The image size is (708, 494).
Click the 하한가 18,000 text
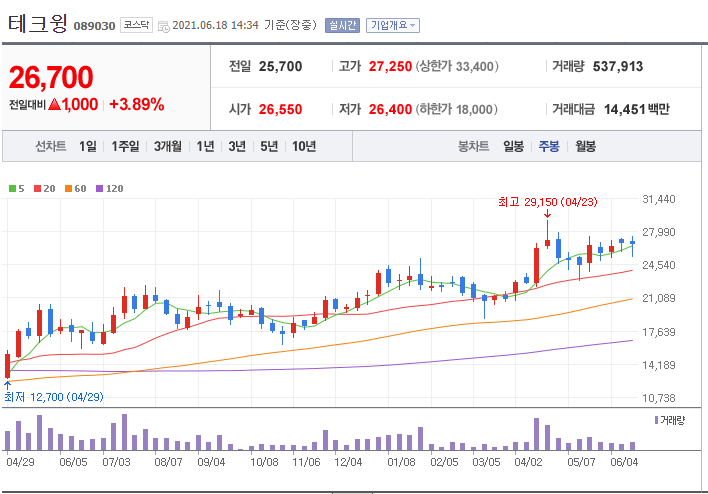(456, 109)
